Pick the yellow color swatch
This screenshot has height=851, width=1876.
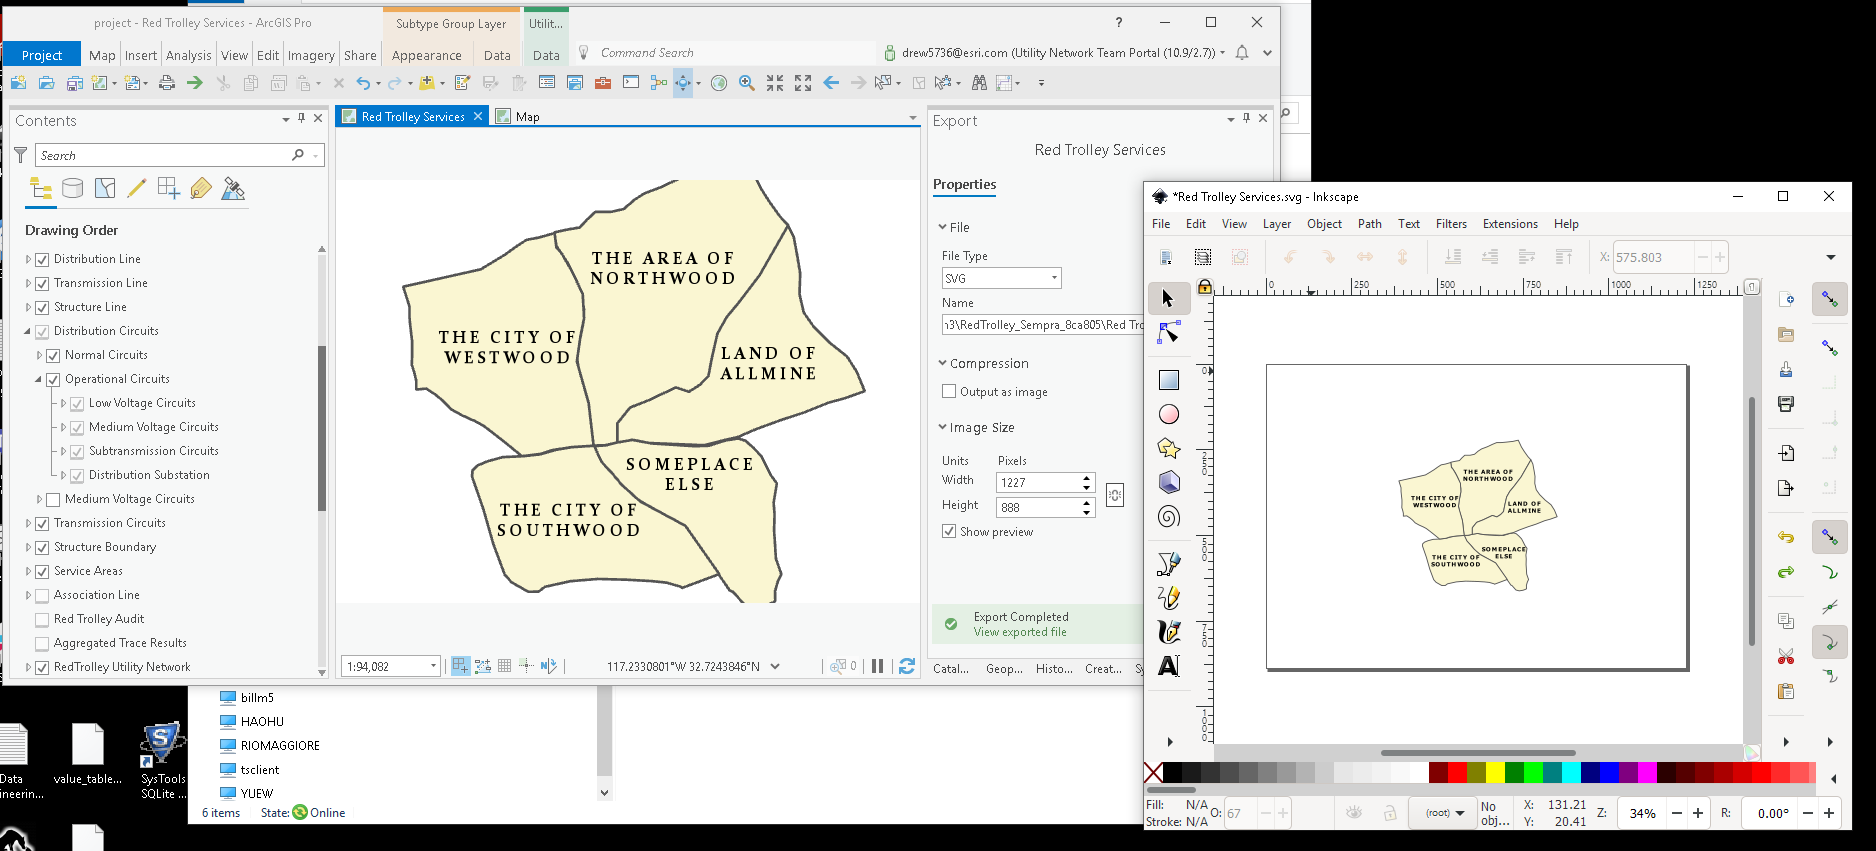click(x=1494, y=772)
